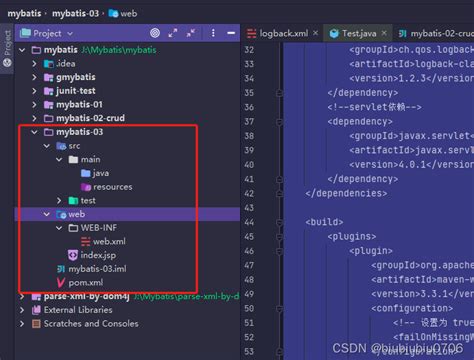Click the External Libraries icon
The image size is (474, 360).
point(36,310)
